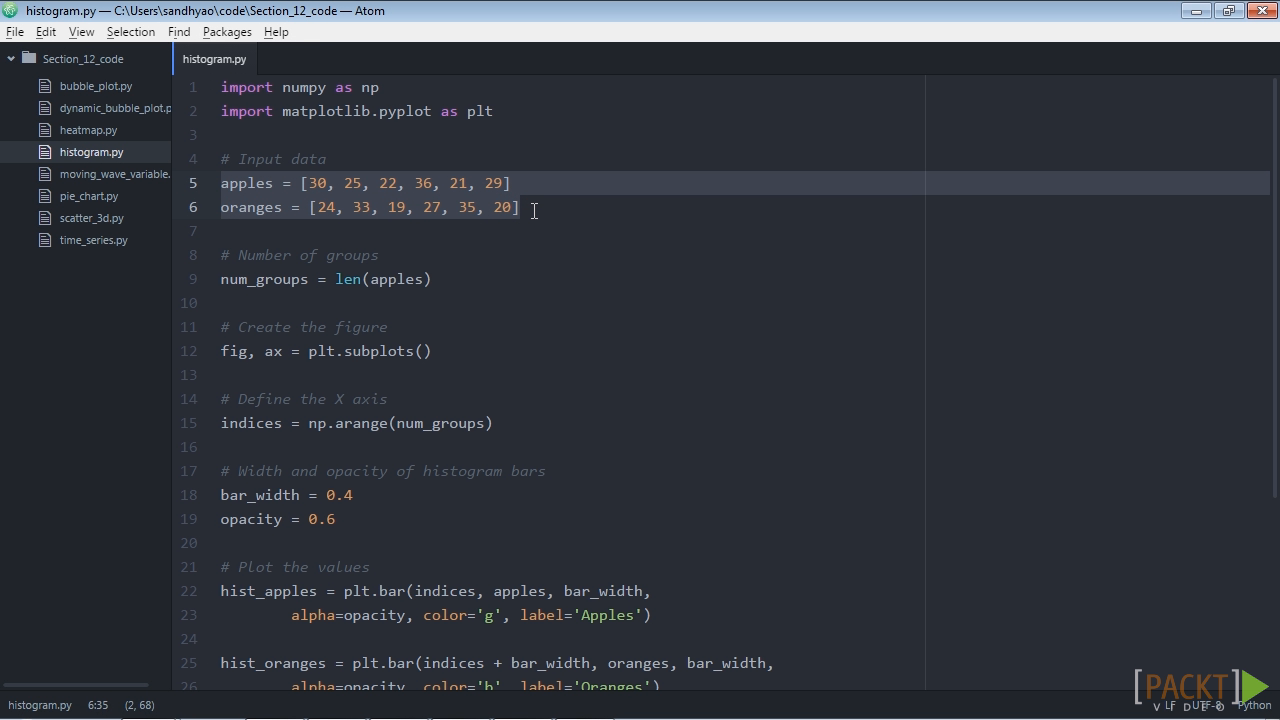Open the File menu
Image resolution: width=1280 pixels, height=720 pixels.
tap(15, 32)
